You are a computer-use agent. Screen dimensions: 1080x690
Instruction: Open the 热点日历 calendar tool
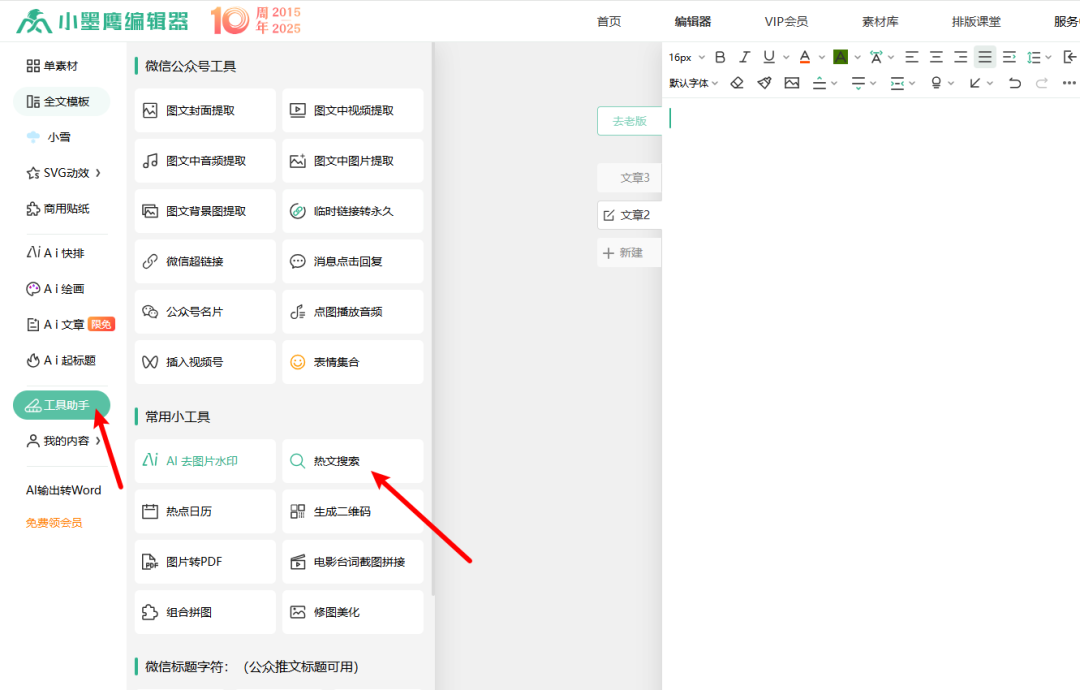point(205,511)
